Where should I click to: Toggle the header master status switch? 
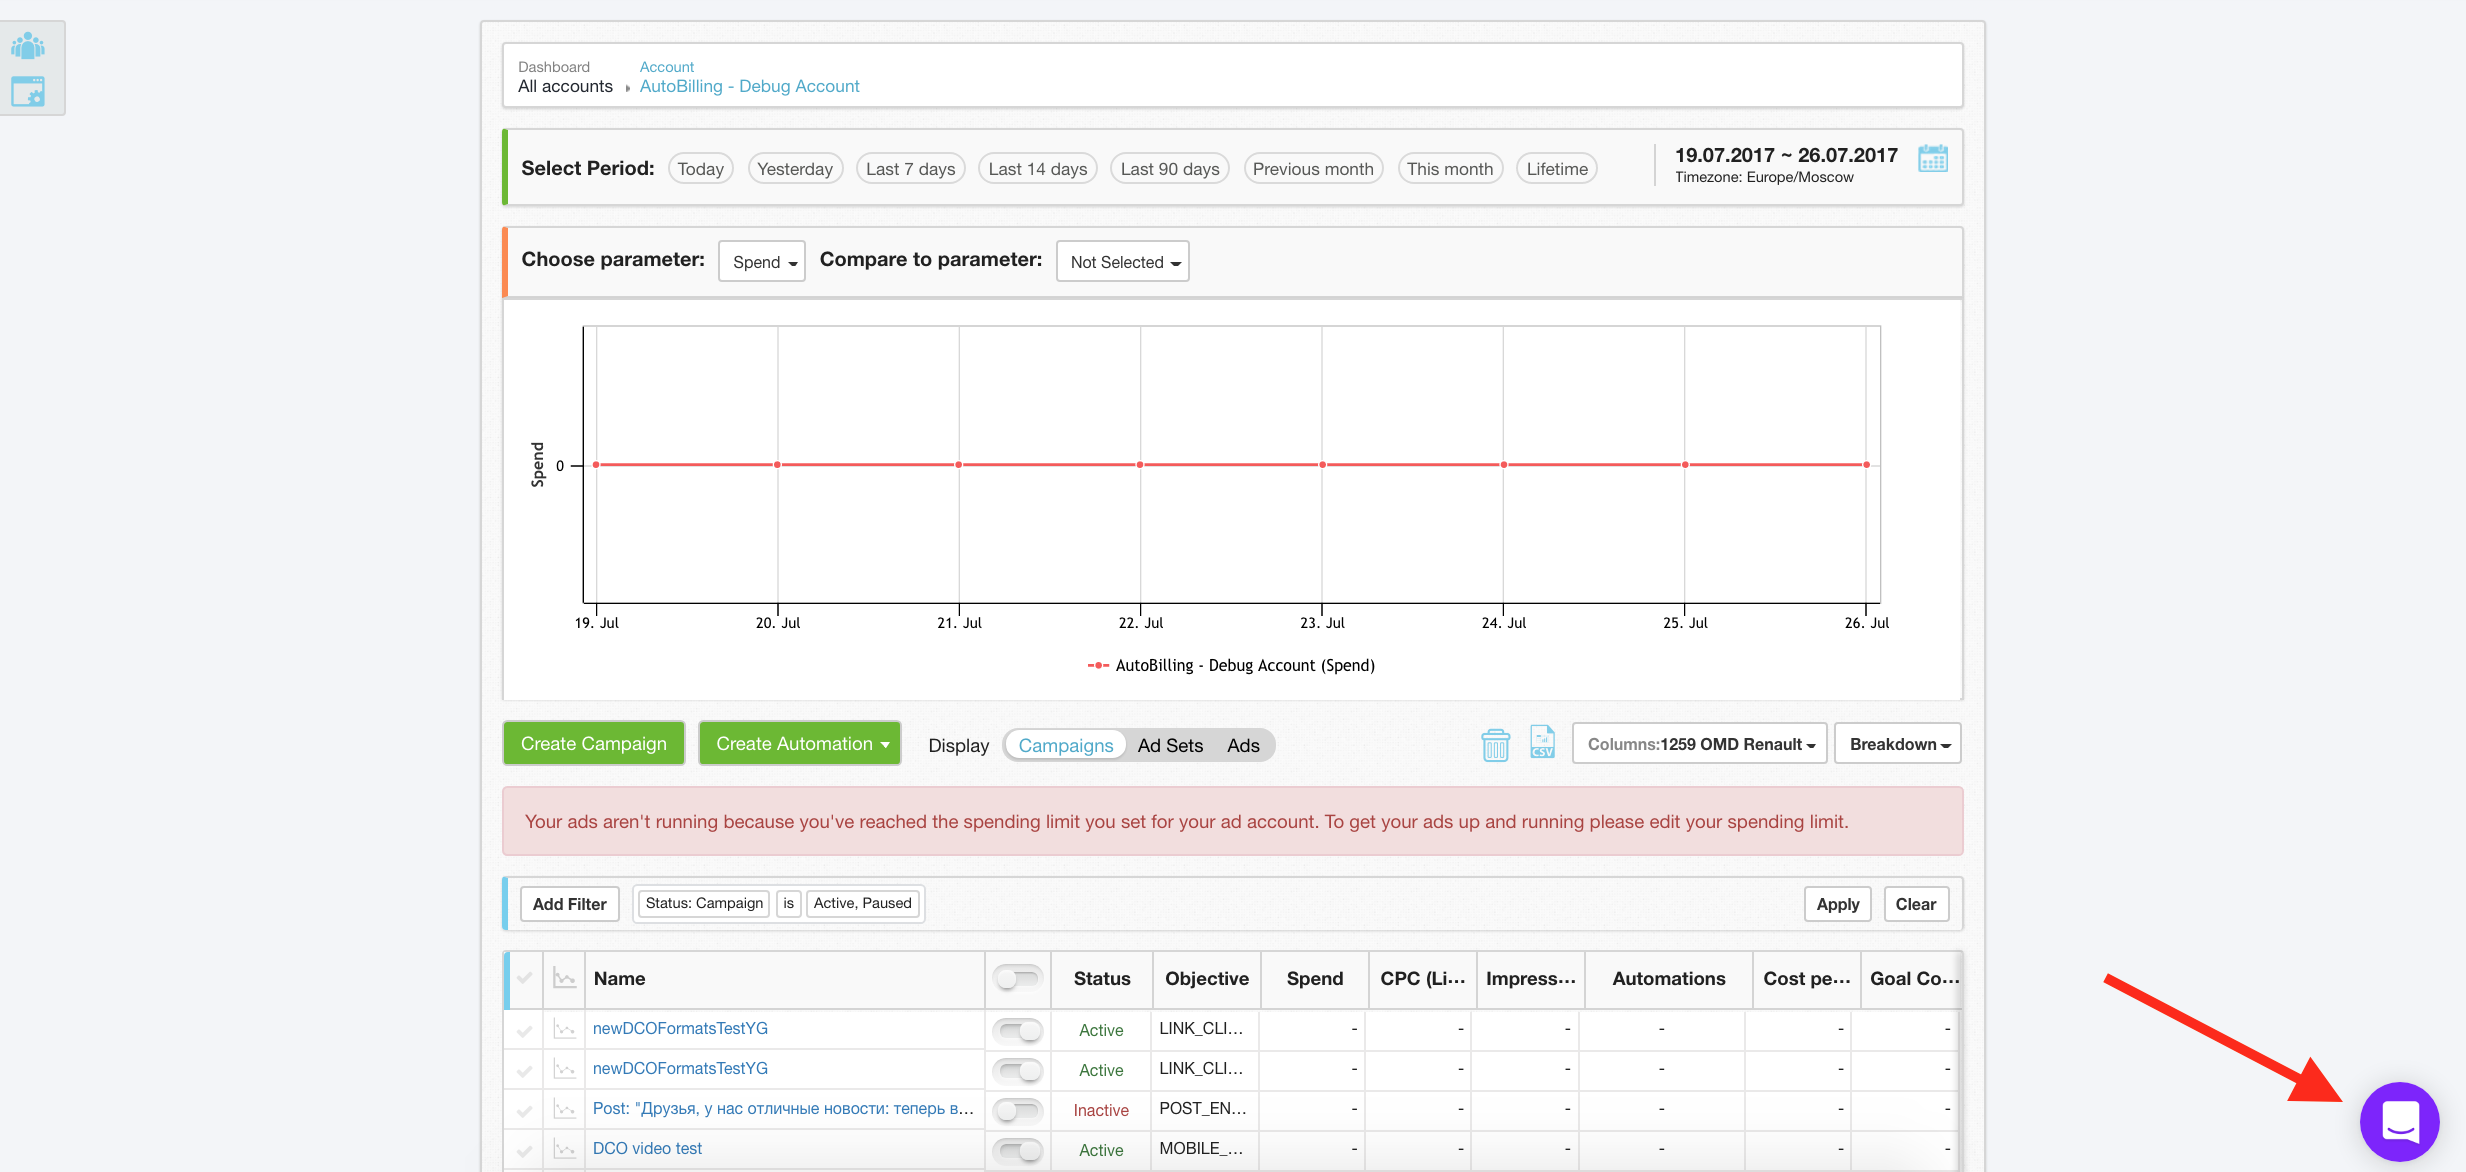(1018, 978)
